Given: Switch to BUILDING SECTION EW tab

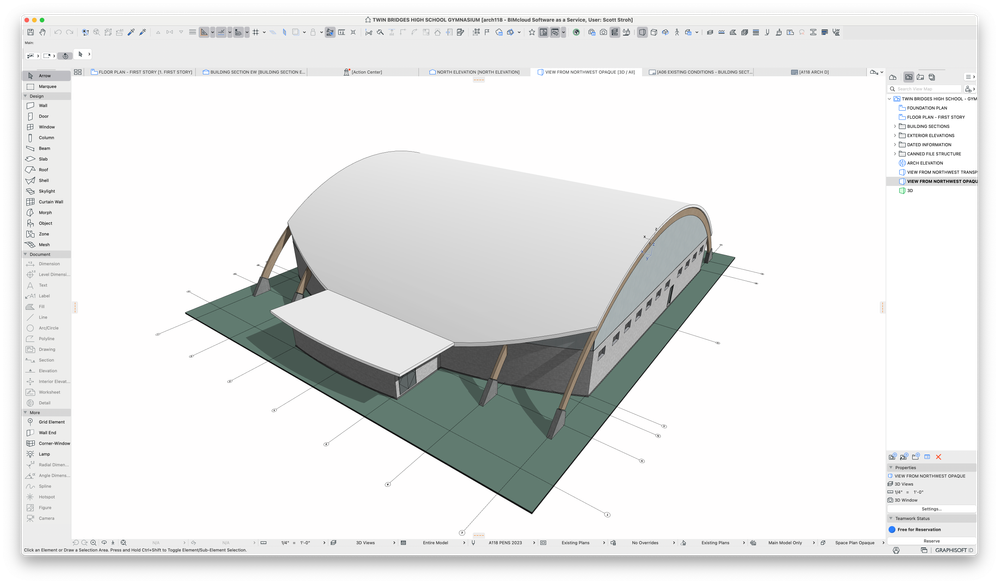Looking at the screenshot, I should coord(254,72).
